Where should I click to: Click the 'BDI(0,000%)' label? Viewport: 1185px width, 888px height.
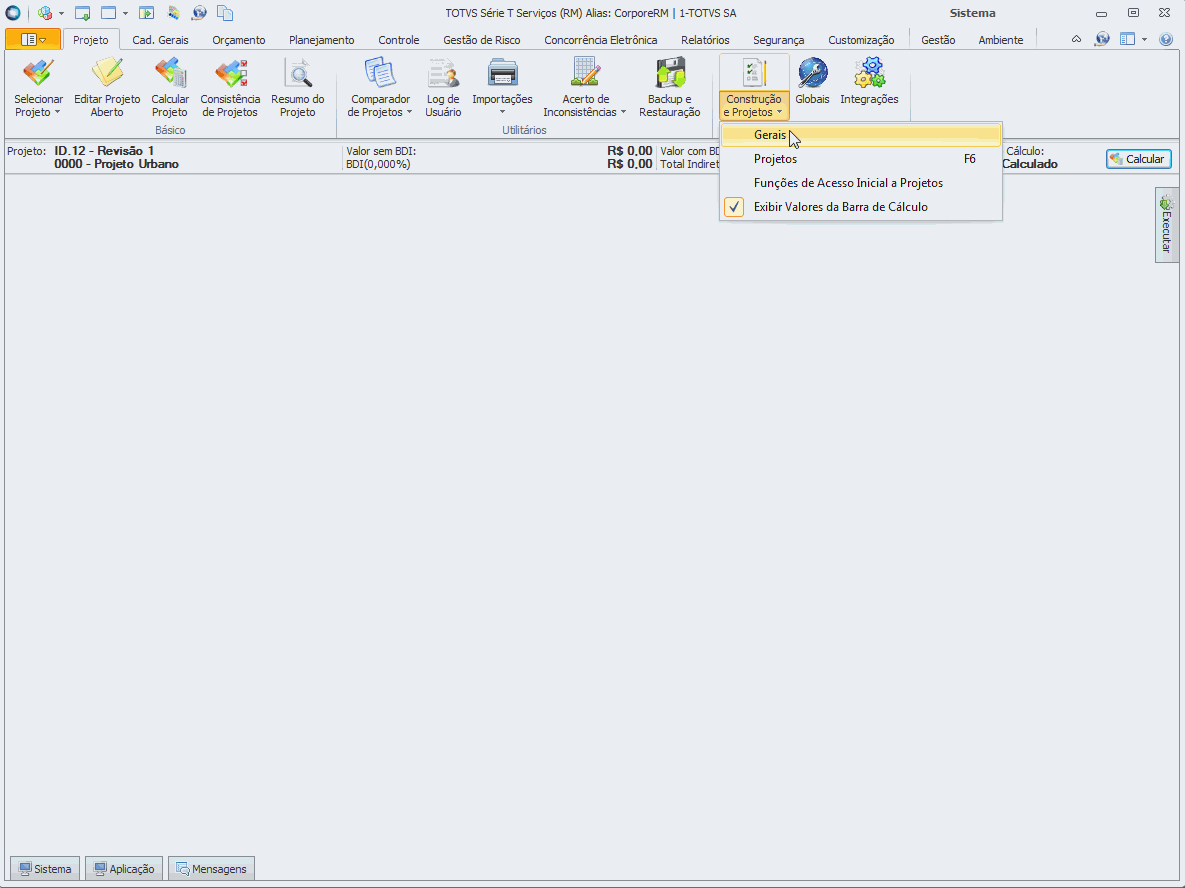point(378,164)
